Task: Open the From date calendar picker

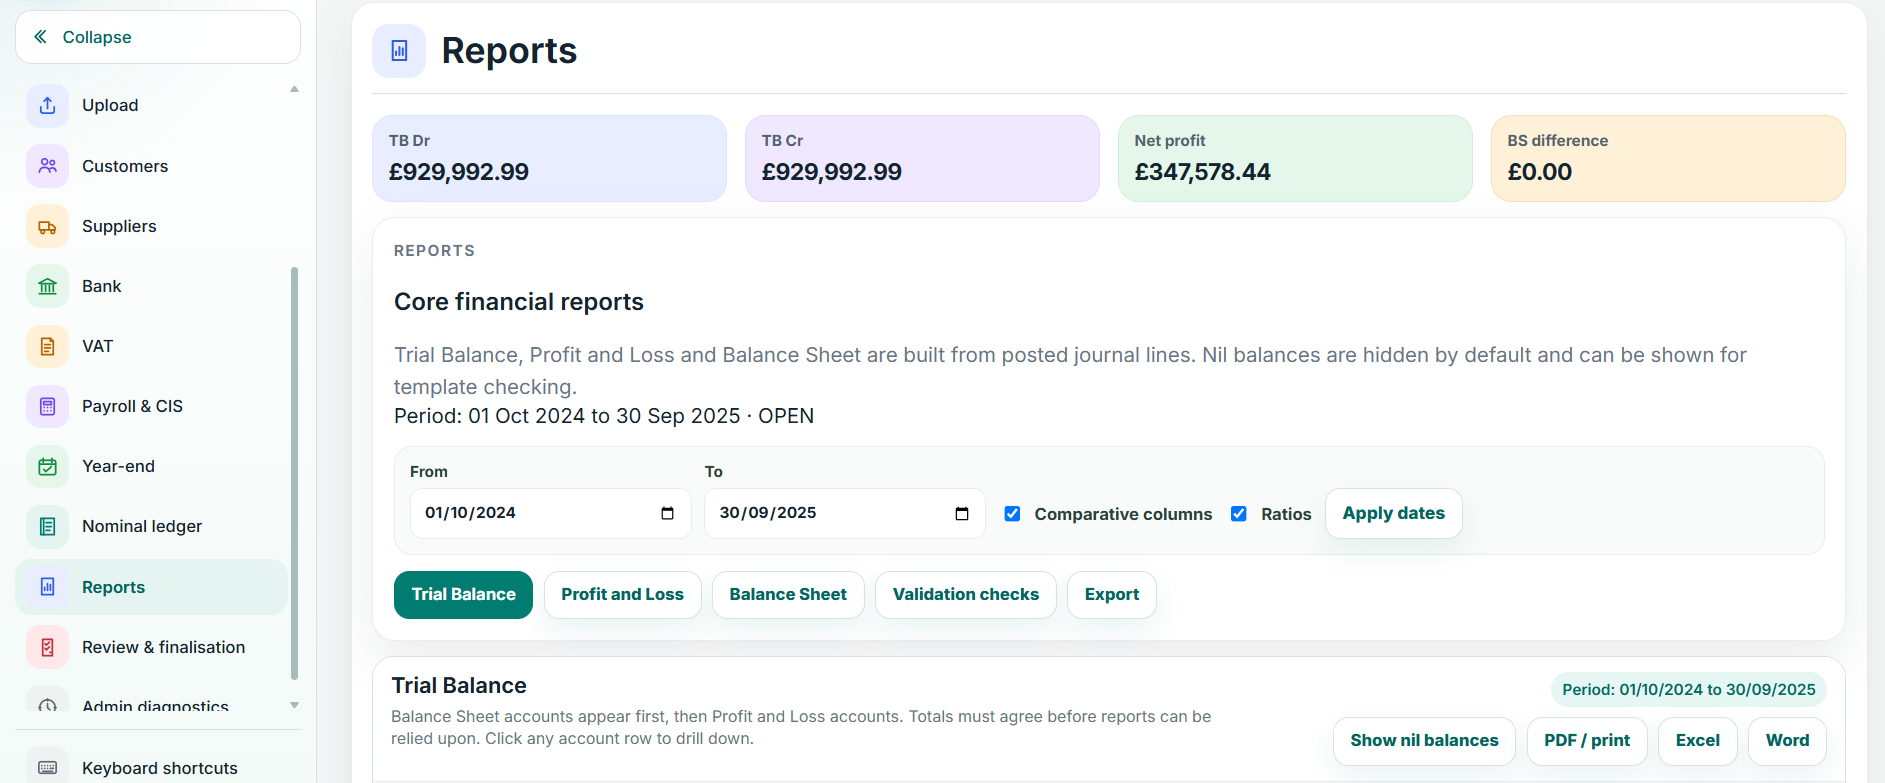Action: [667, 513]
